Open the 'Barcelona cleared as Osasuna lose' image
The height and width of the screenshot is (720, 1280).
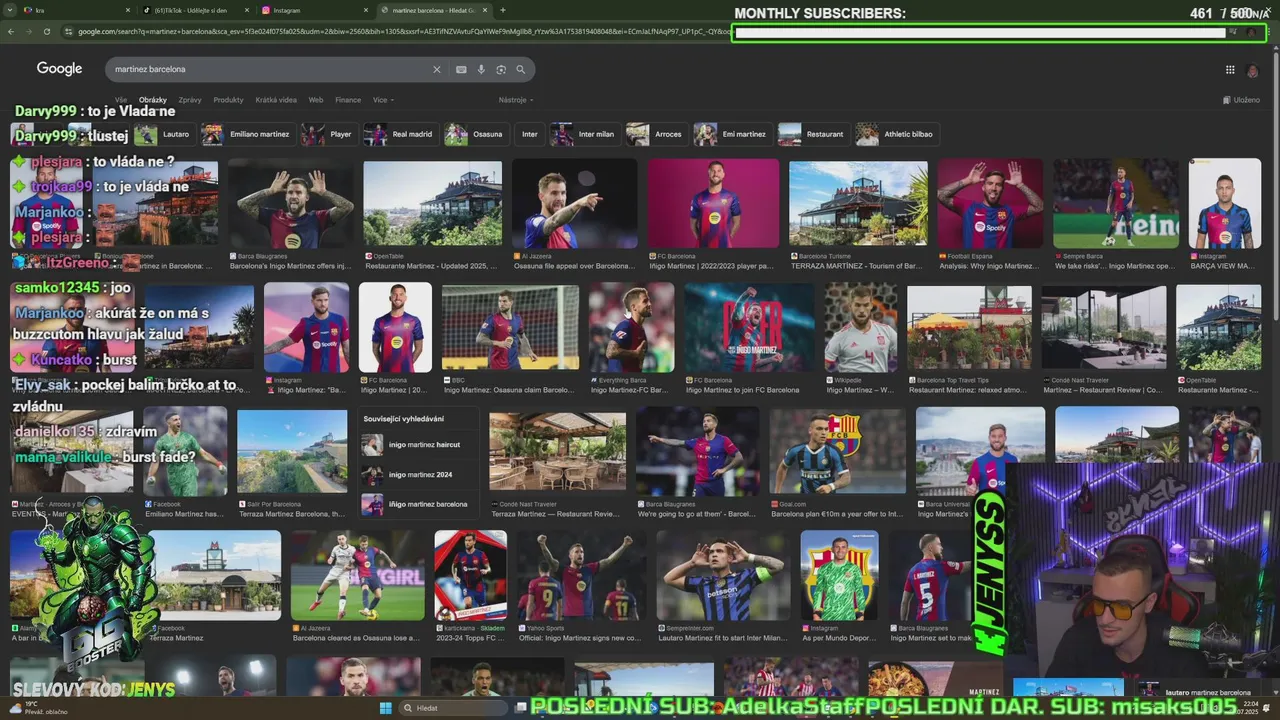357,575
